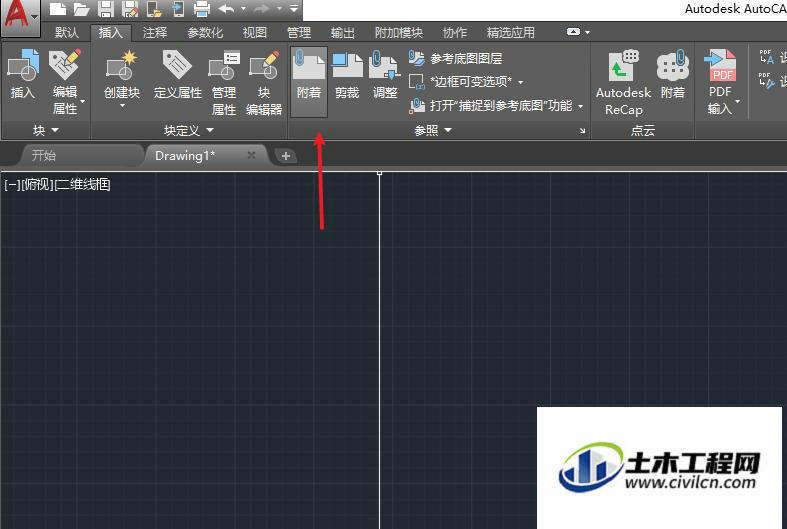This screenshot has height=529, width=787.
Task: Open the Customize Quick Access Toolbar dropdown
Action: [294, 9]
